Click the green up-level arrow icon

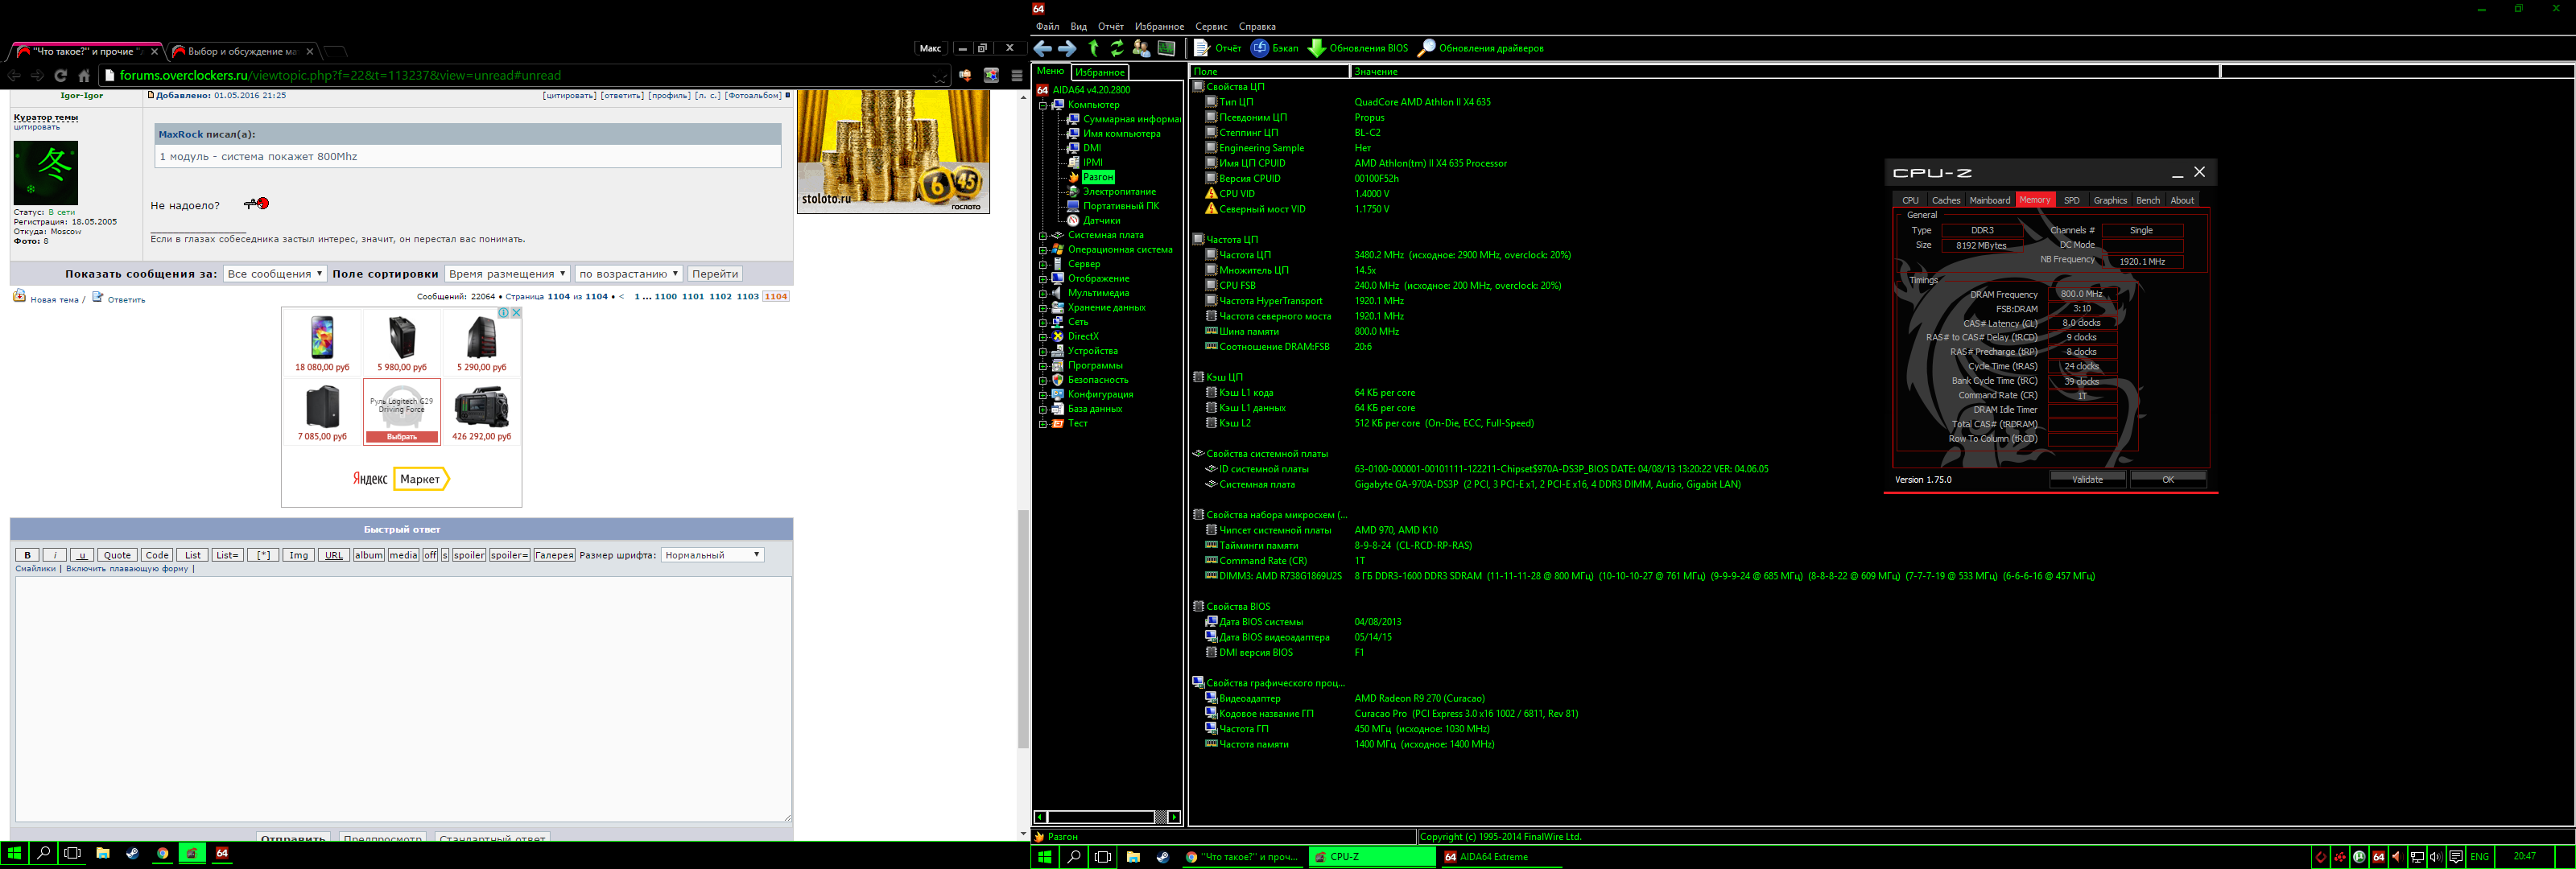tap(1093, 48)
